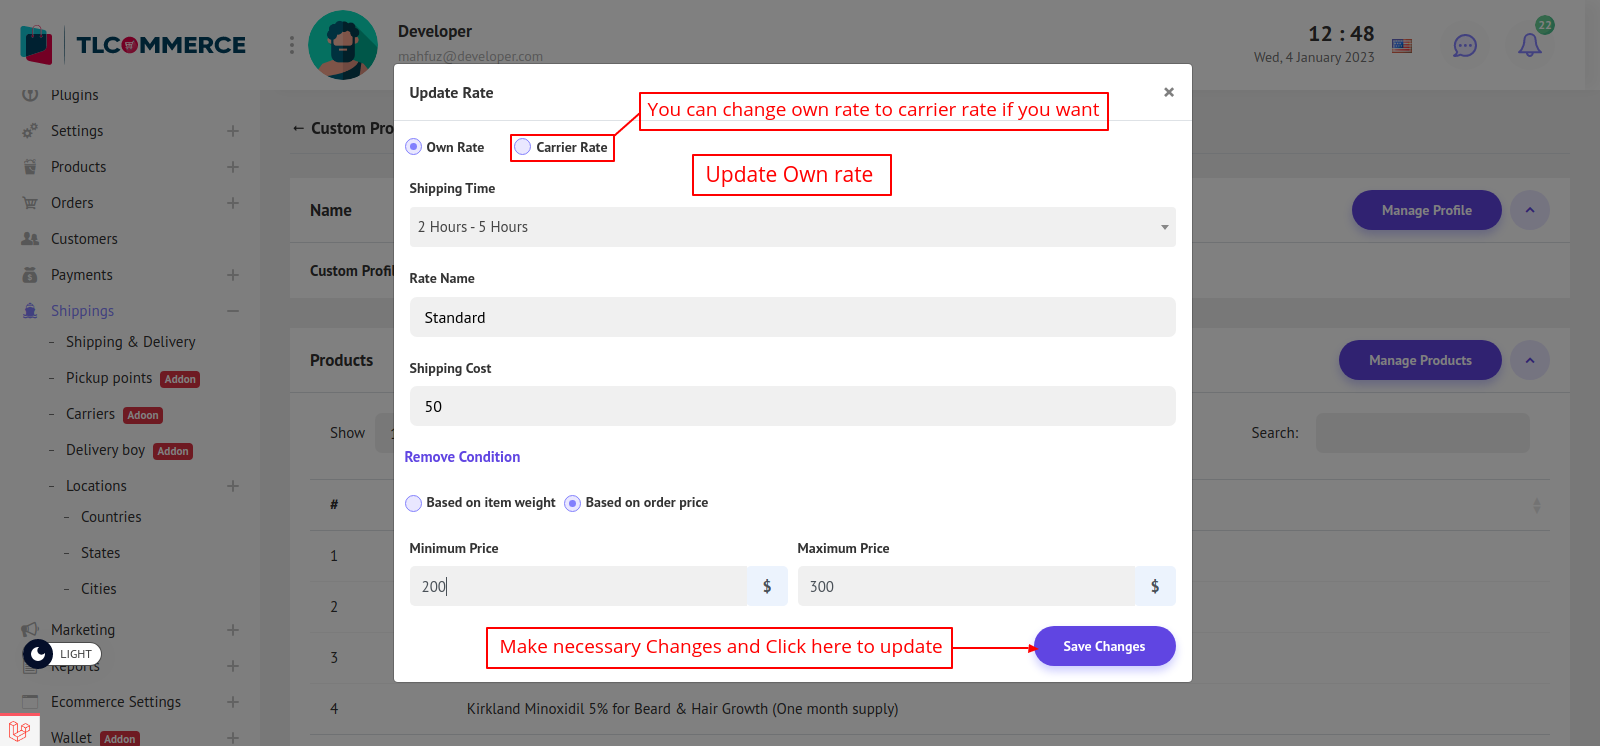Image resolution: width=1600 pixels, height=746 pixels.
Task: Select the Own Rate radio button
Action: tap(414, 147)
